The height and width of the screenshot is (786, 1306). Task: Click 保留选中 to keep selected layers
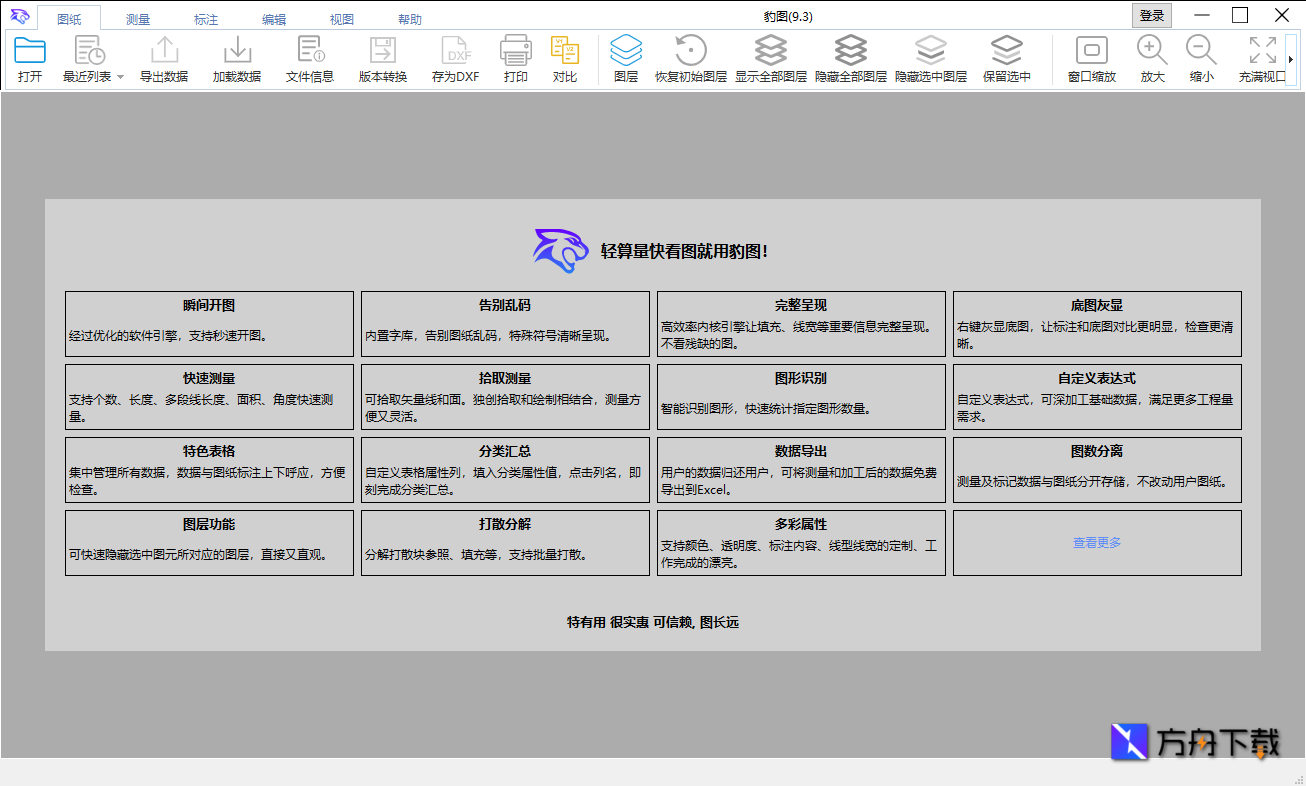[1006, 57]
